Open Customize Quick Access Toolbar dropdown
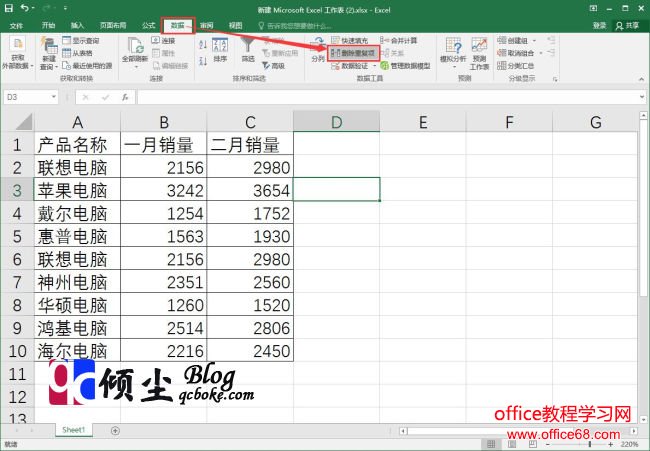 pos(65,8)
